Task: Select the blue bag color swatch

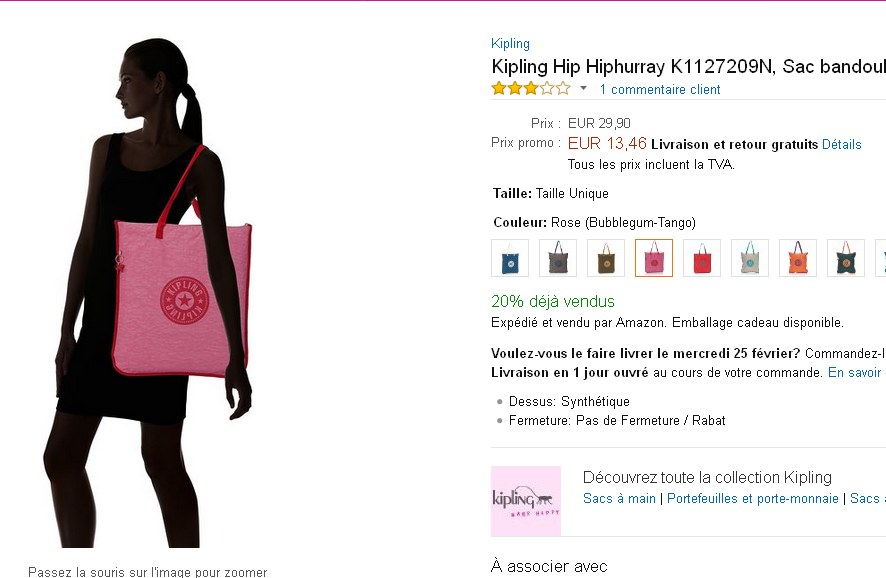Action: click(510, 258)
